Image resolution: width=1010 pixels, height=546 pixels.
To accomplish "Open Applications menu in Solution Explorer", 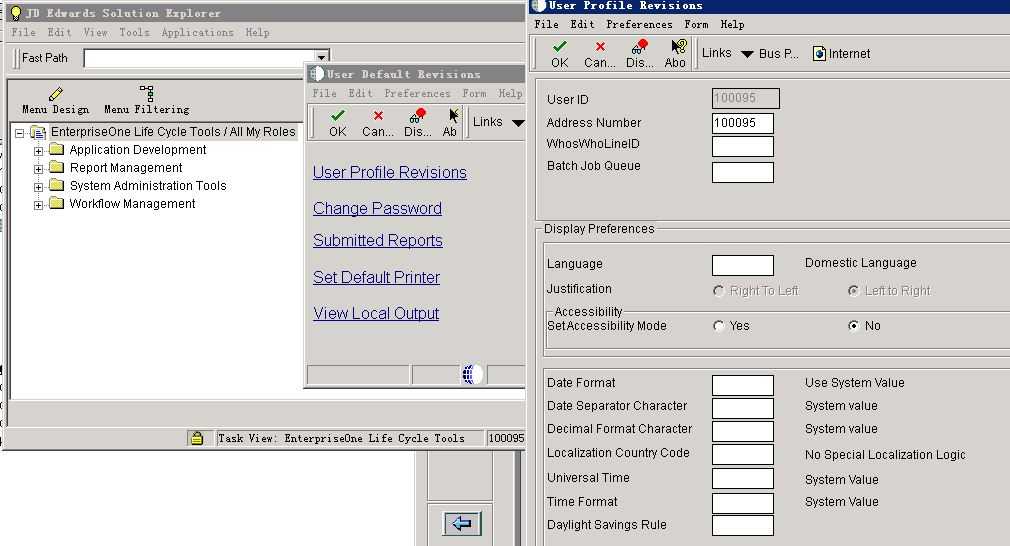I will point(198,32).
